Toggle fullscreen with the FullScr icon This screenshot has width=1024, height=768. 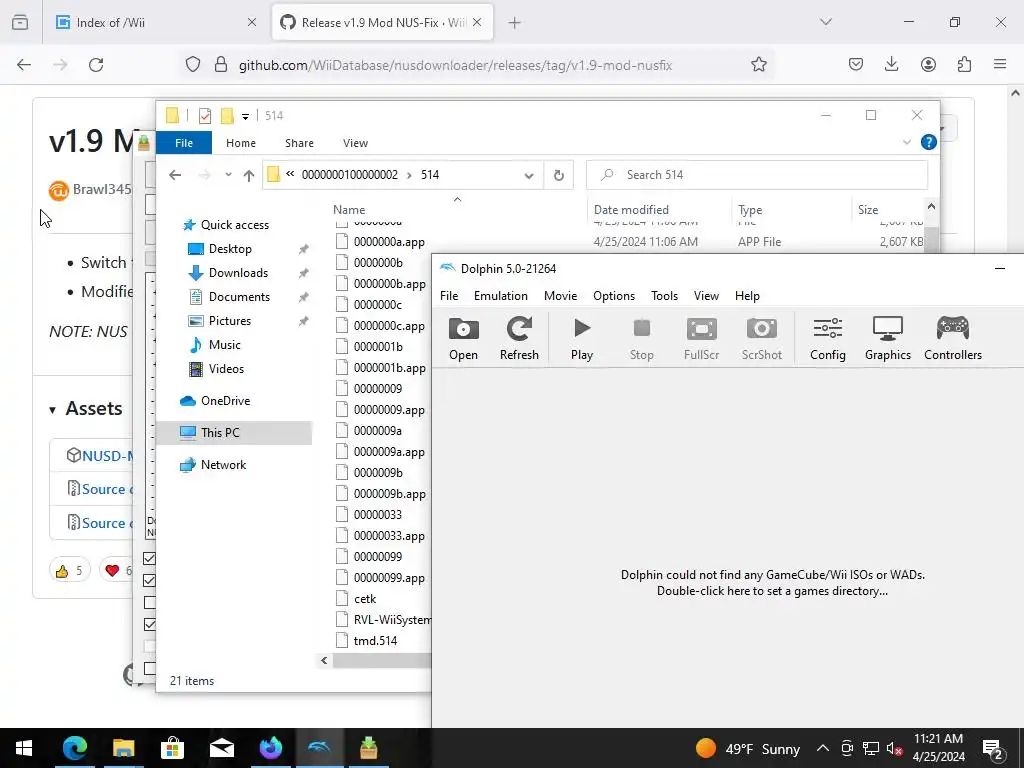click(x=701, y=338)
